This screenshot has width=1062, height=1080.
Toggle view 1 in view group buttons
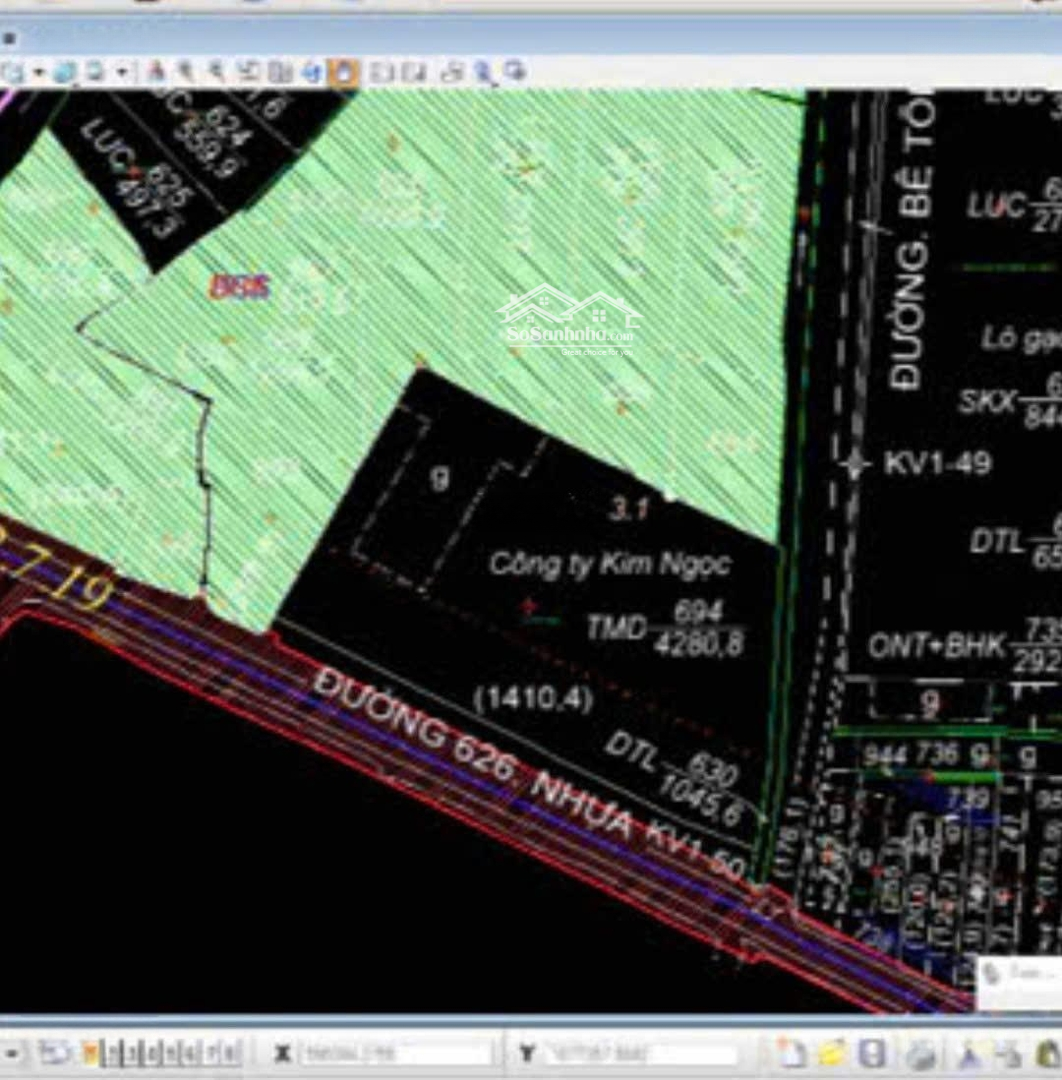[x=110, y=1053]
